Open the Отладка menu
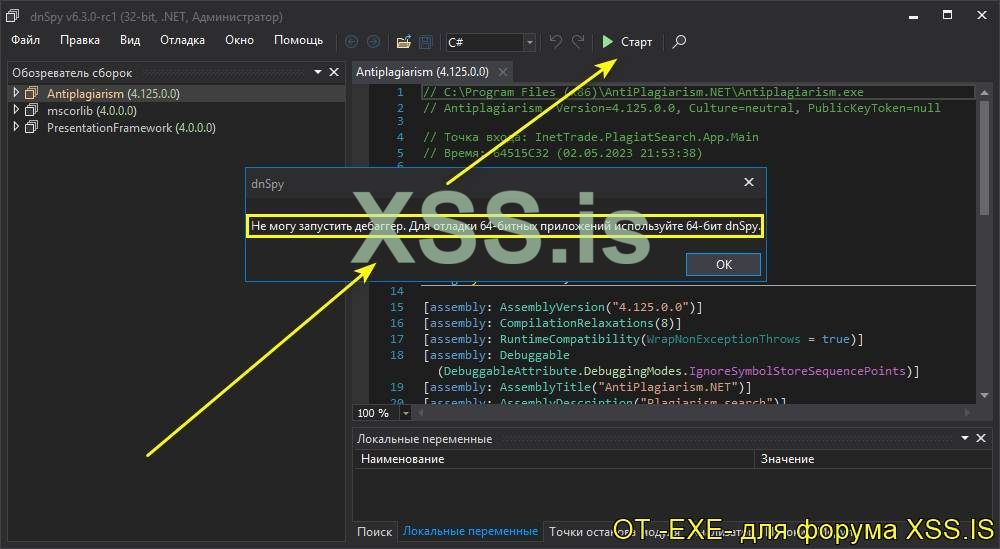 click(x=182, y=40)
